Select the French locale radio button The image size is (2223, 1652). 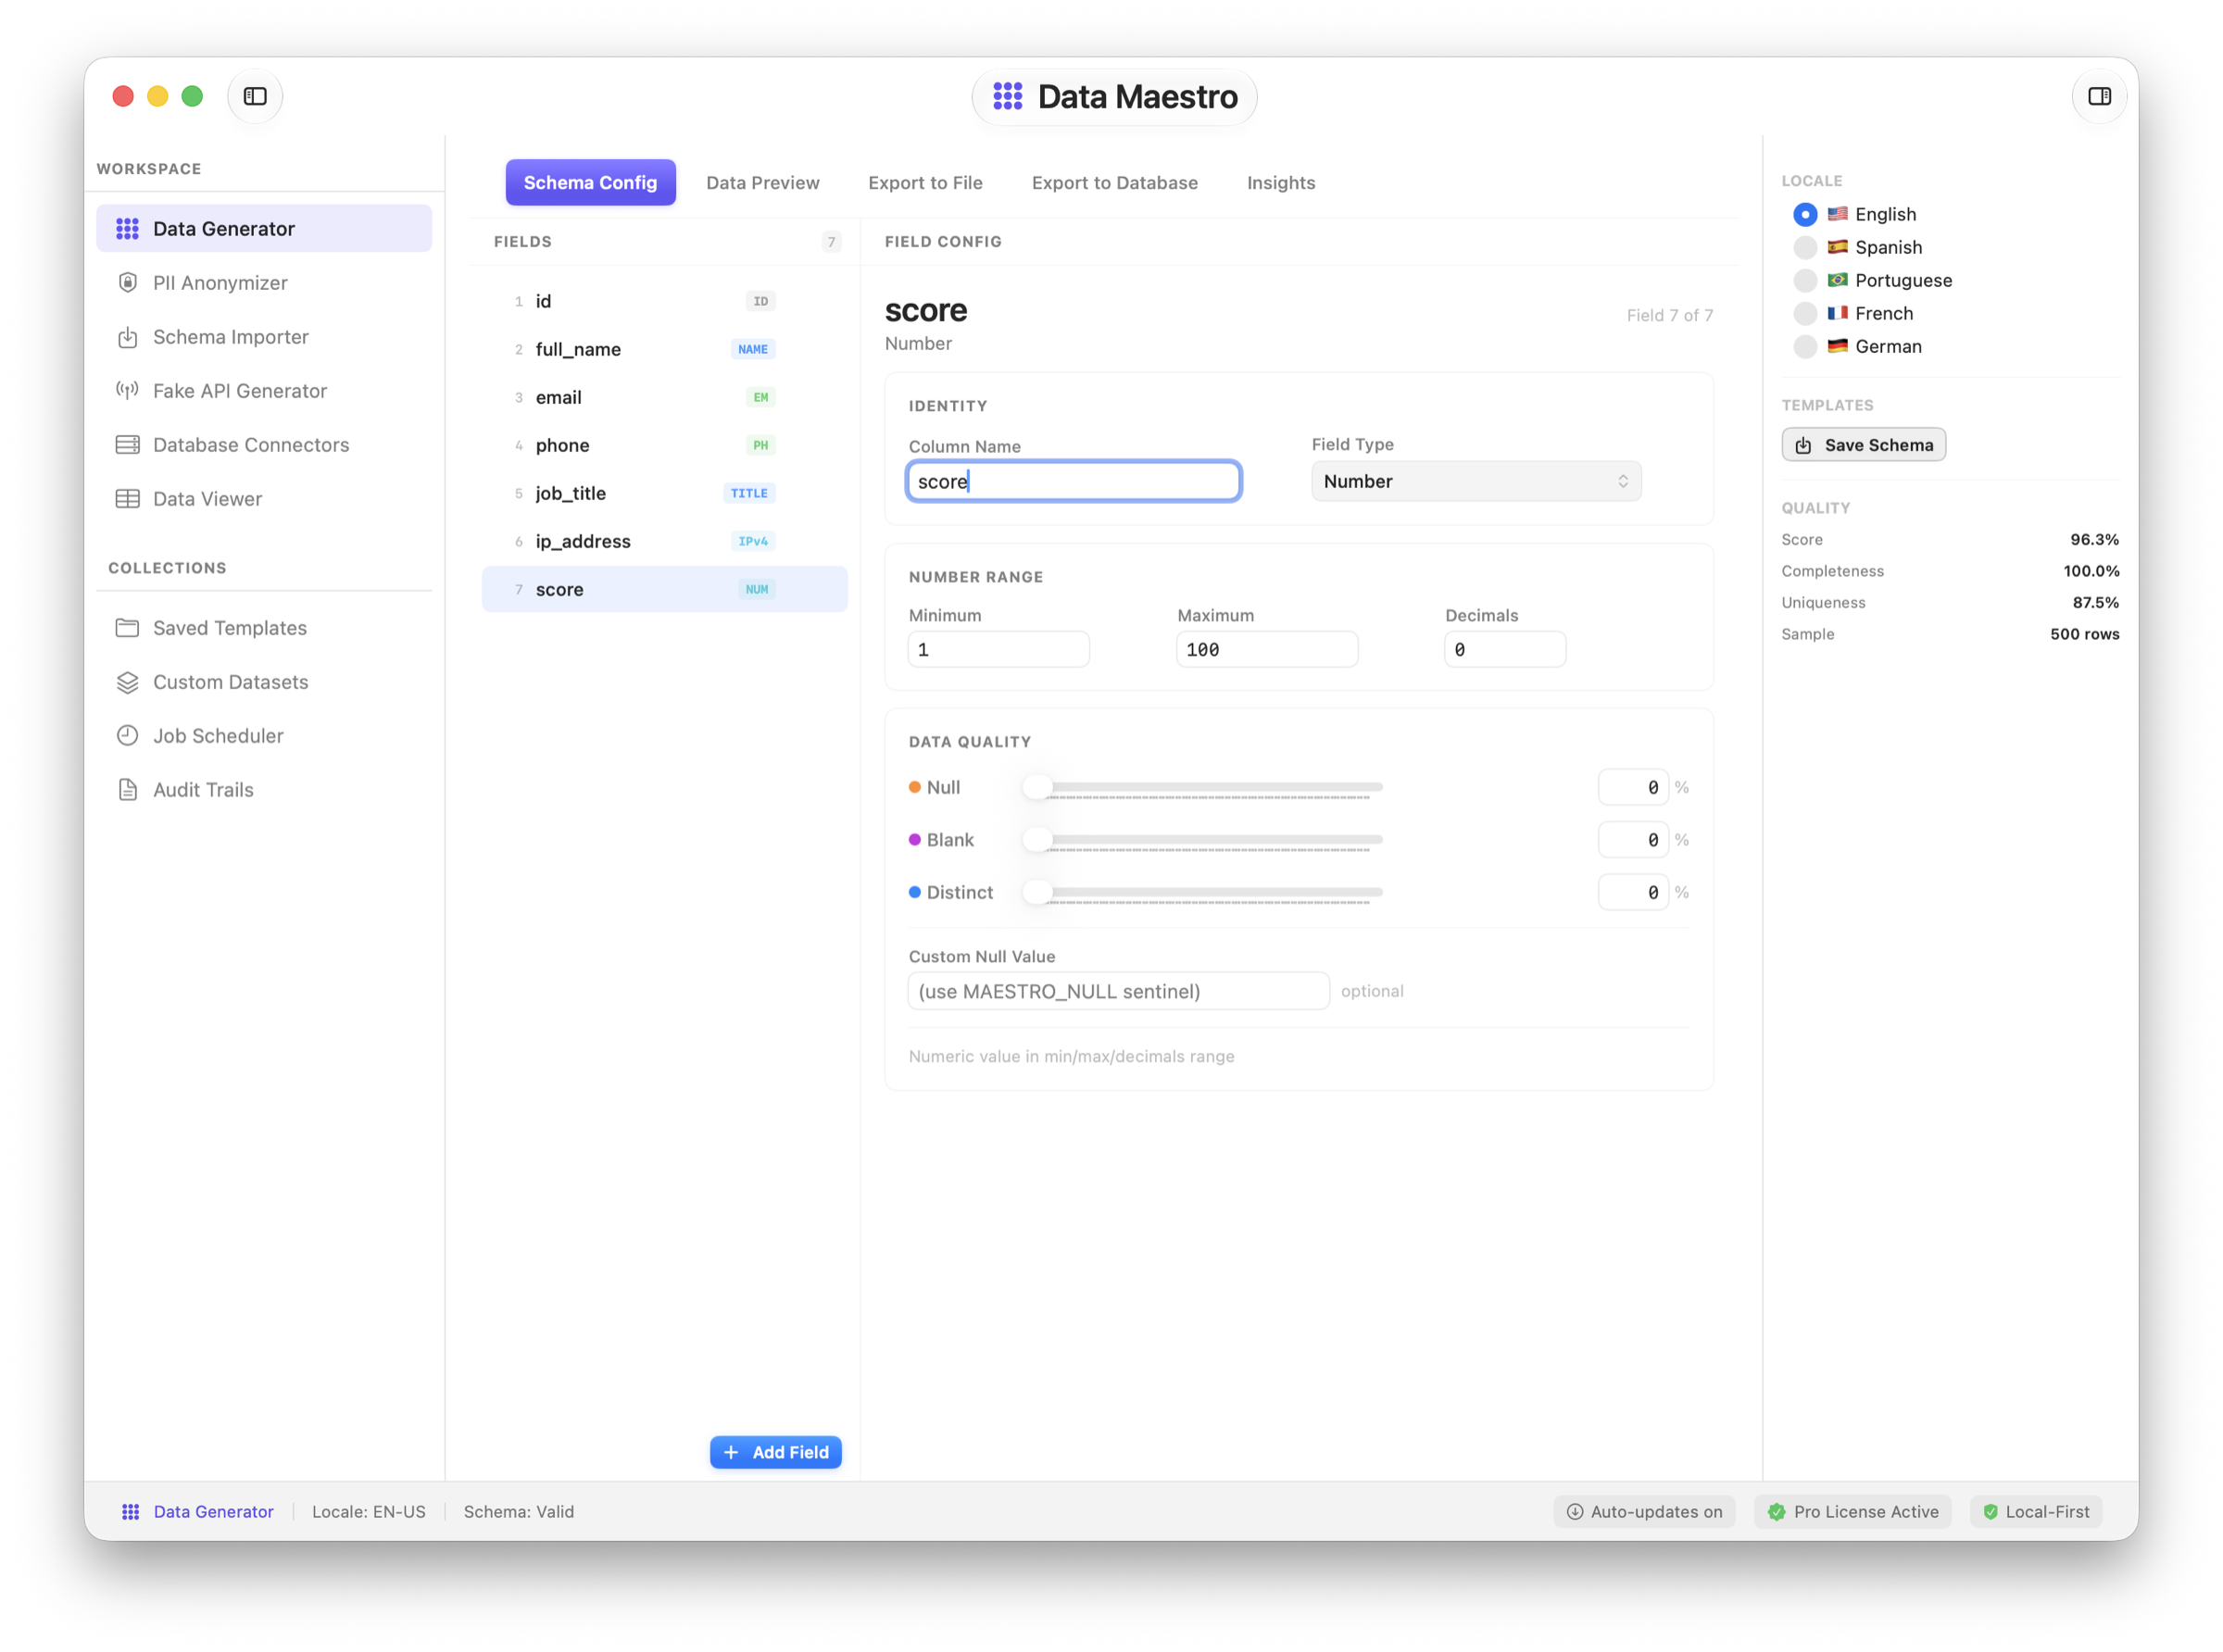(1804, 313)
